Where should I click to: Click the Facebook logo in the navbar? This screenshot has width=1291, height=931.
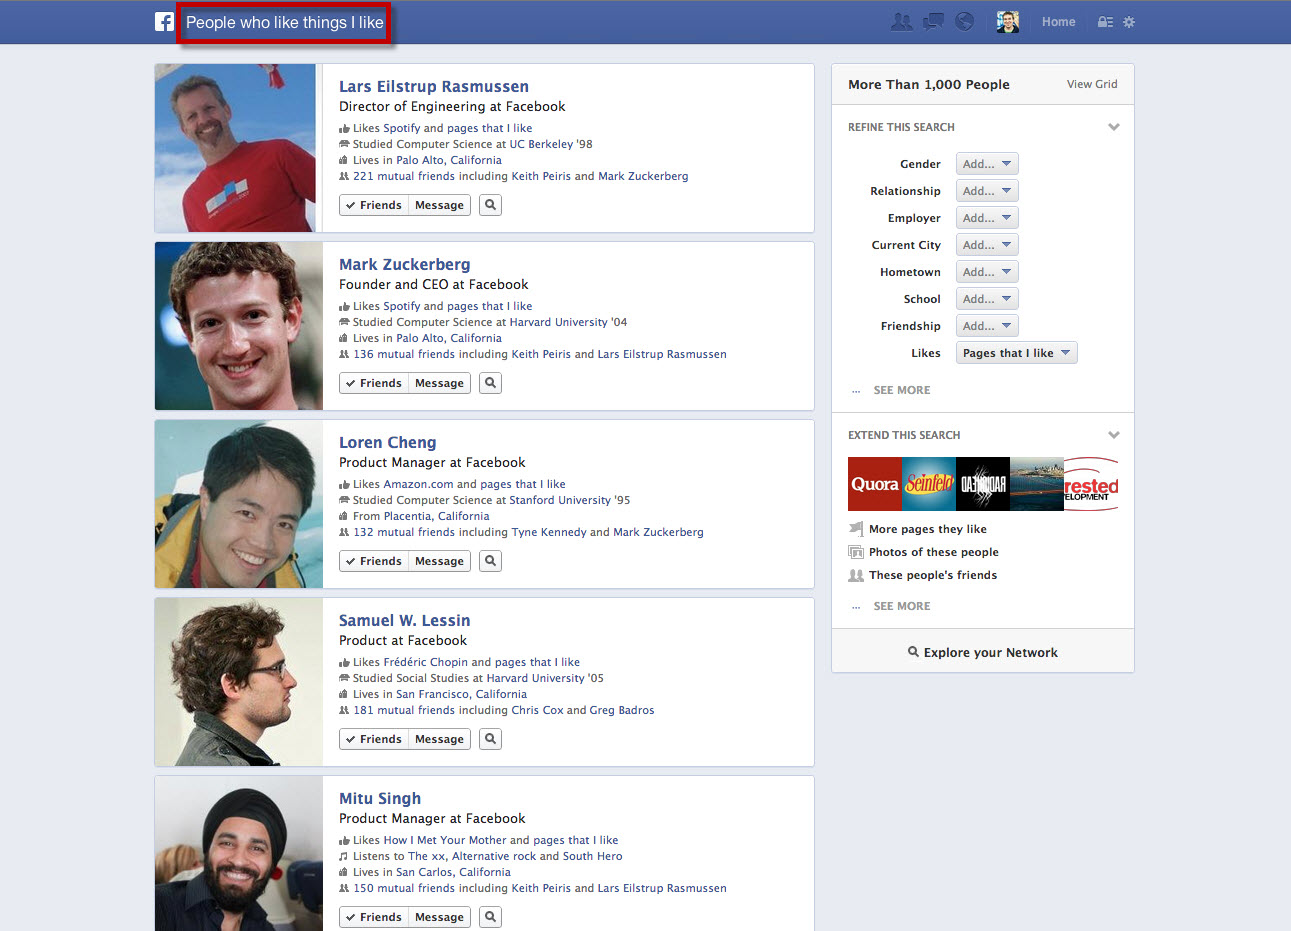[x=163, y=21]
